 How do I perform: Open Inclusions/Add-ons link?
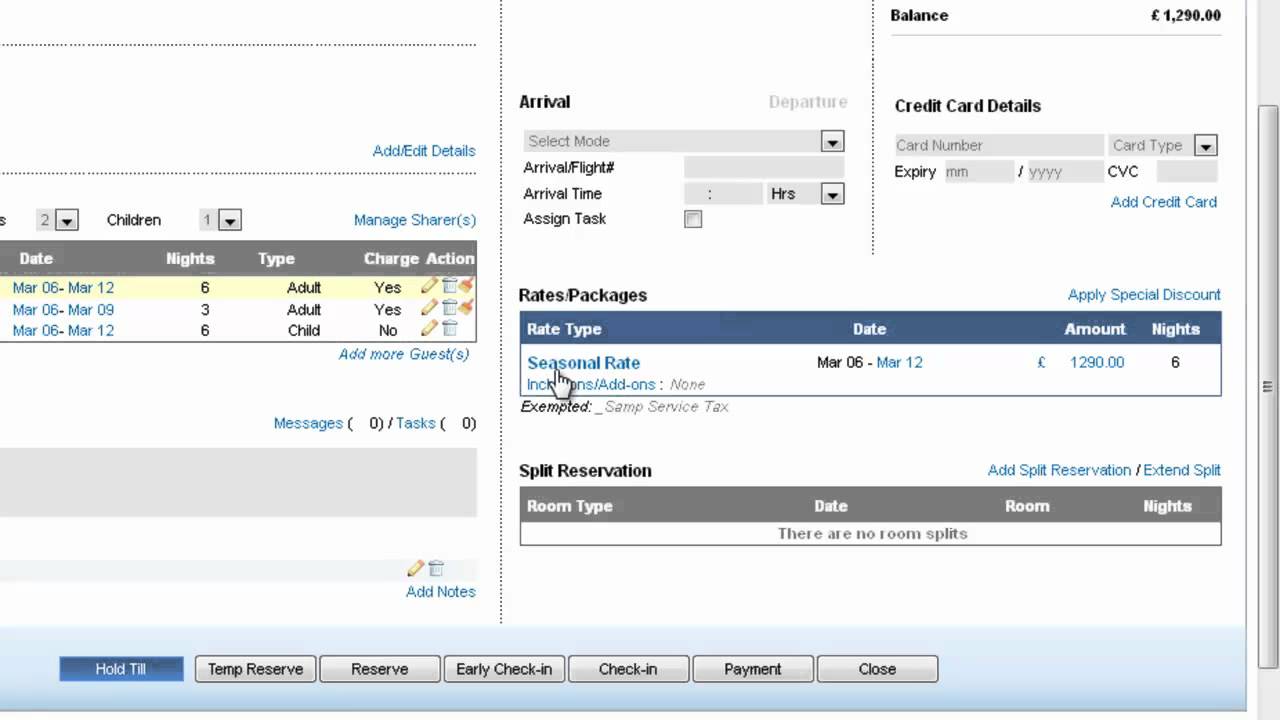tap(591, 385)
